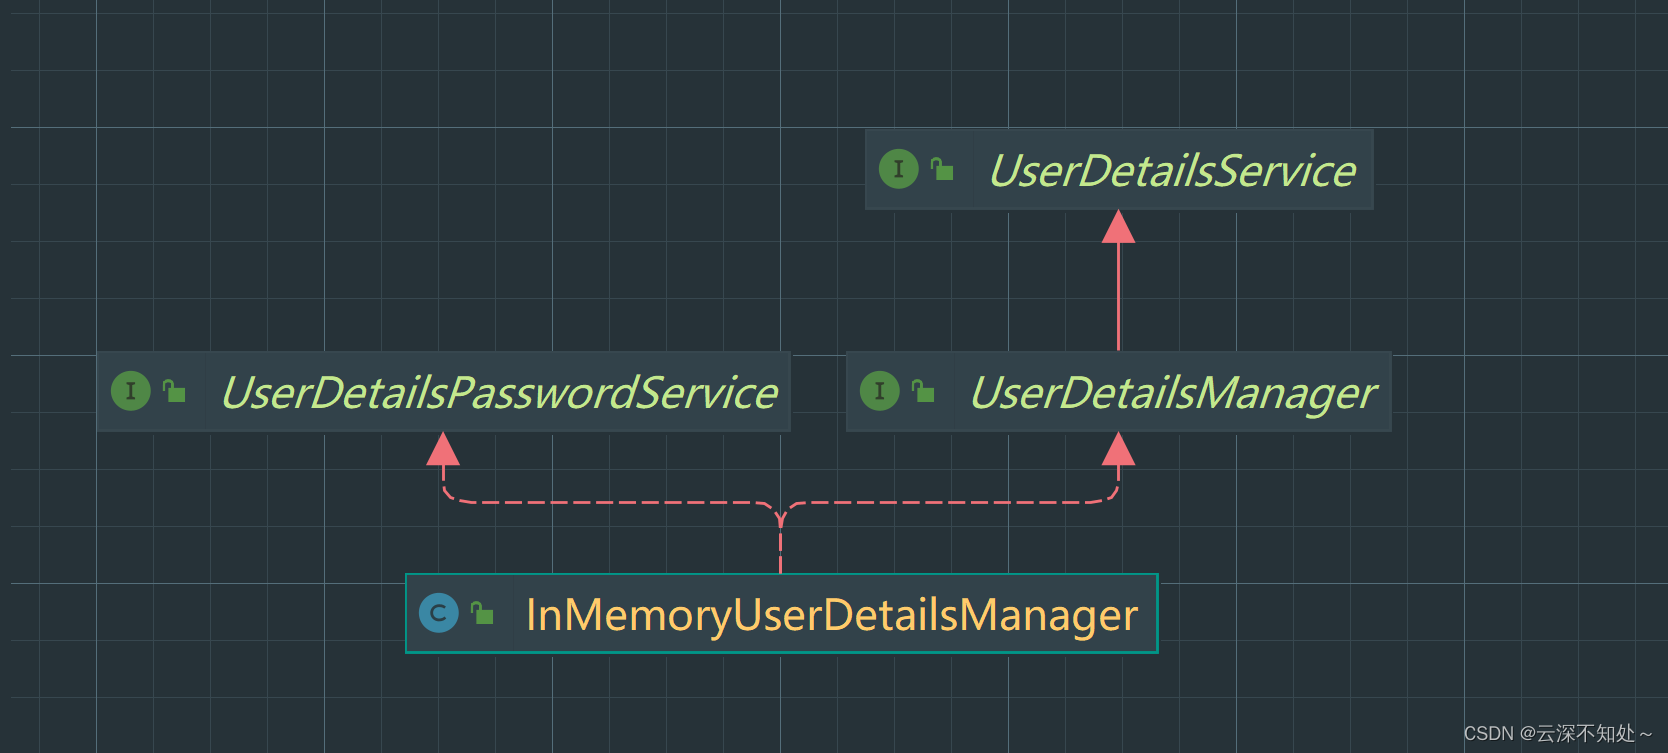Click interface icon on UserDetailsService node
The height and width of the screenshot is (753, 1668).
tap(898, 169)
